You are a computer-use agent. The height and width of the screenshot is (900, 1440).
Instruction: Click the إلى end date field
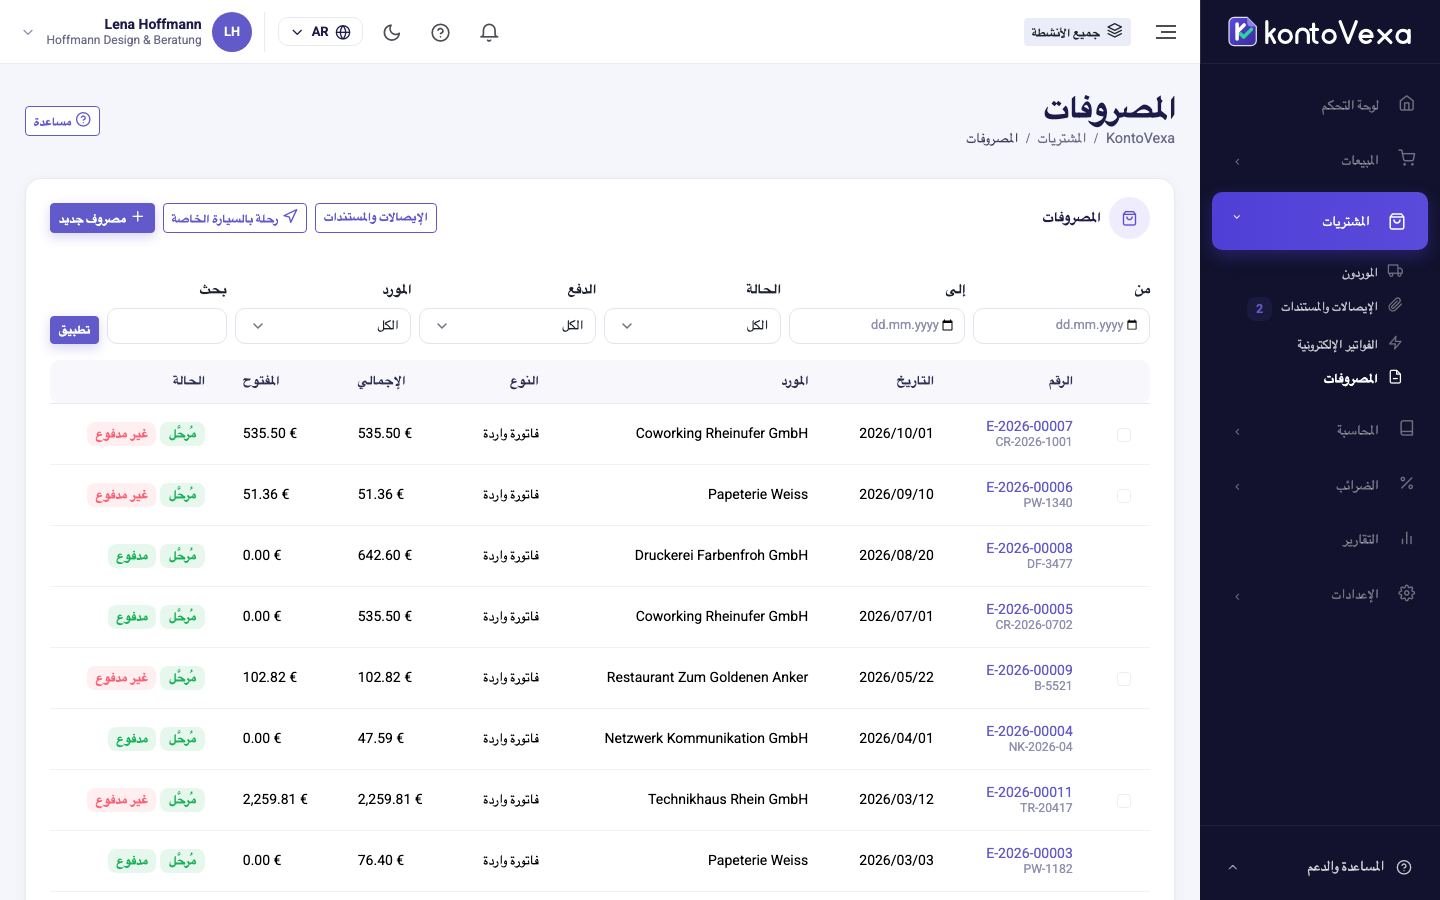coord(877,326)
